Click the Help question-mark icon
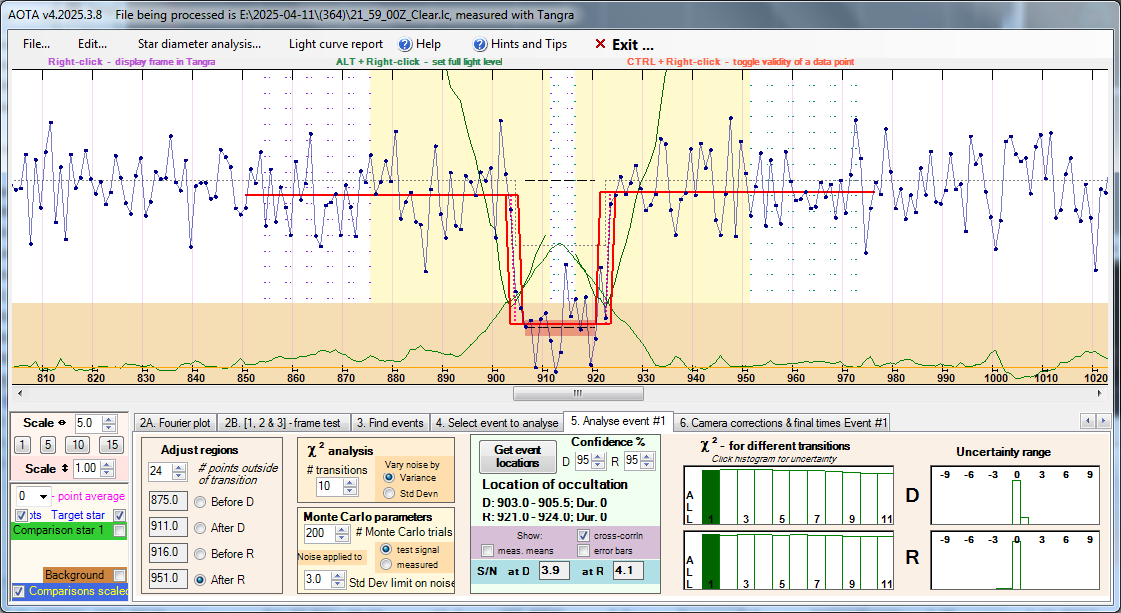Screen dimensions: 1121x613 tap(405, 44)
